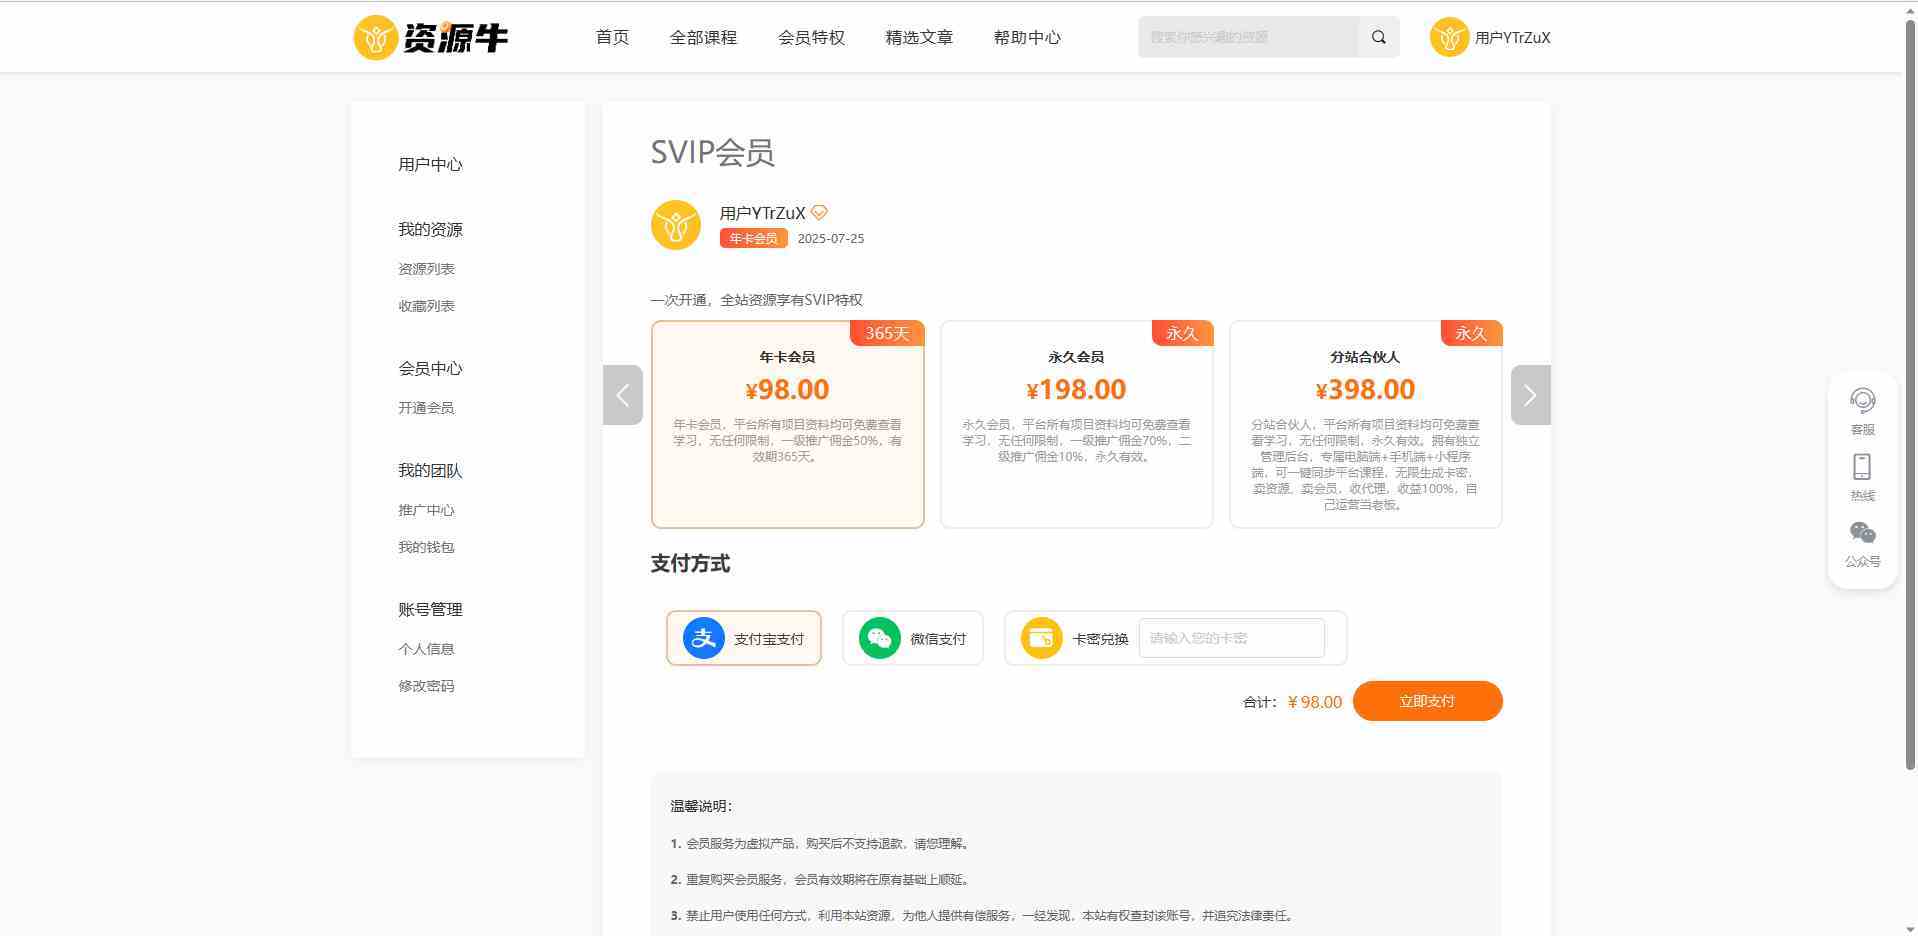Click the 账号管理 sidebar heading
This screenshot has height=936, width=1918.
tap(430, 609)
